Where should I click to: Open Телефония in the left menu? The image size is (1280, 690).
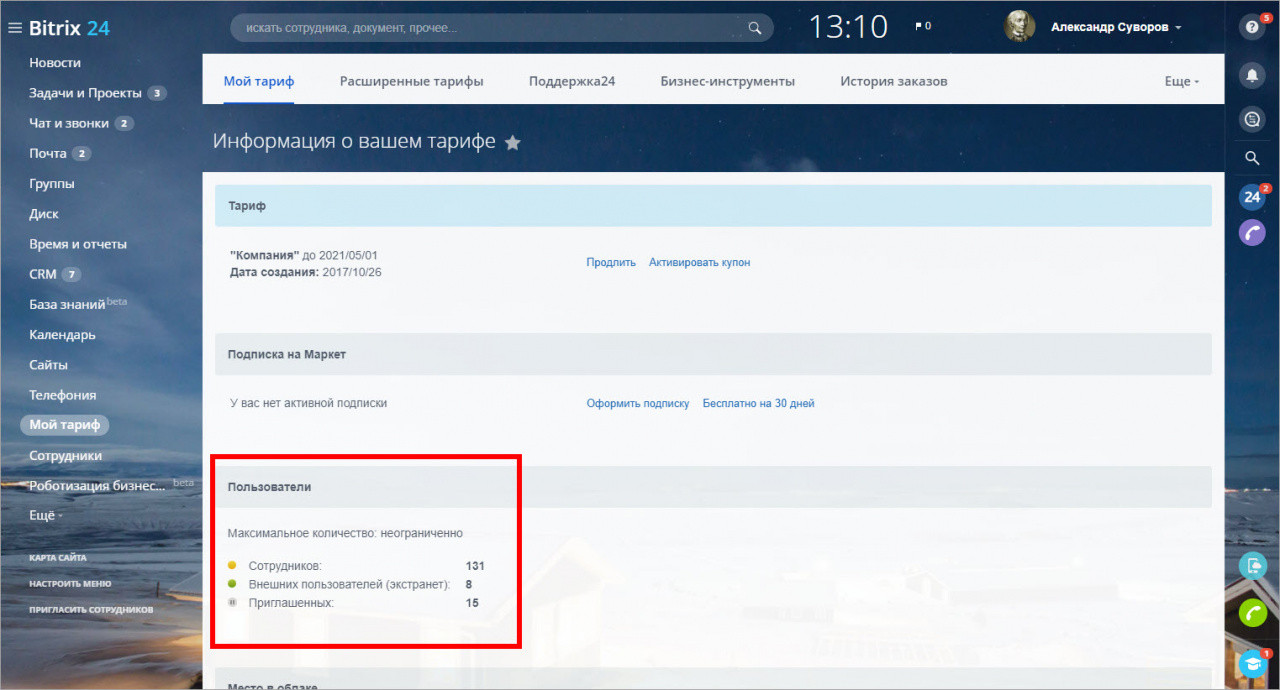click(x=62, y=394)
